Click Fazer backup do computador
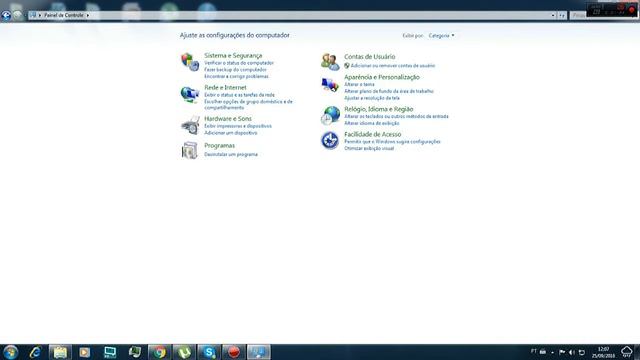The height and width of the screenshot is (360, 640). pyautogui.click(x=236, y=70)
